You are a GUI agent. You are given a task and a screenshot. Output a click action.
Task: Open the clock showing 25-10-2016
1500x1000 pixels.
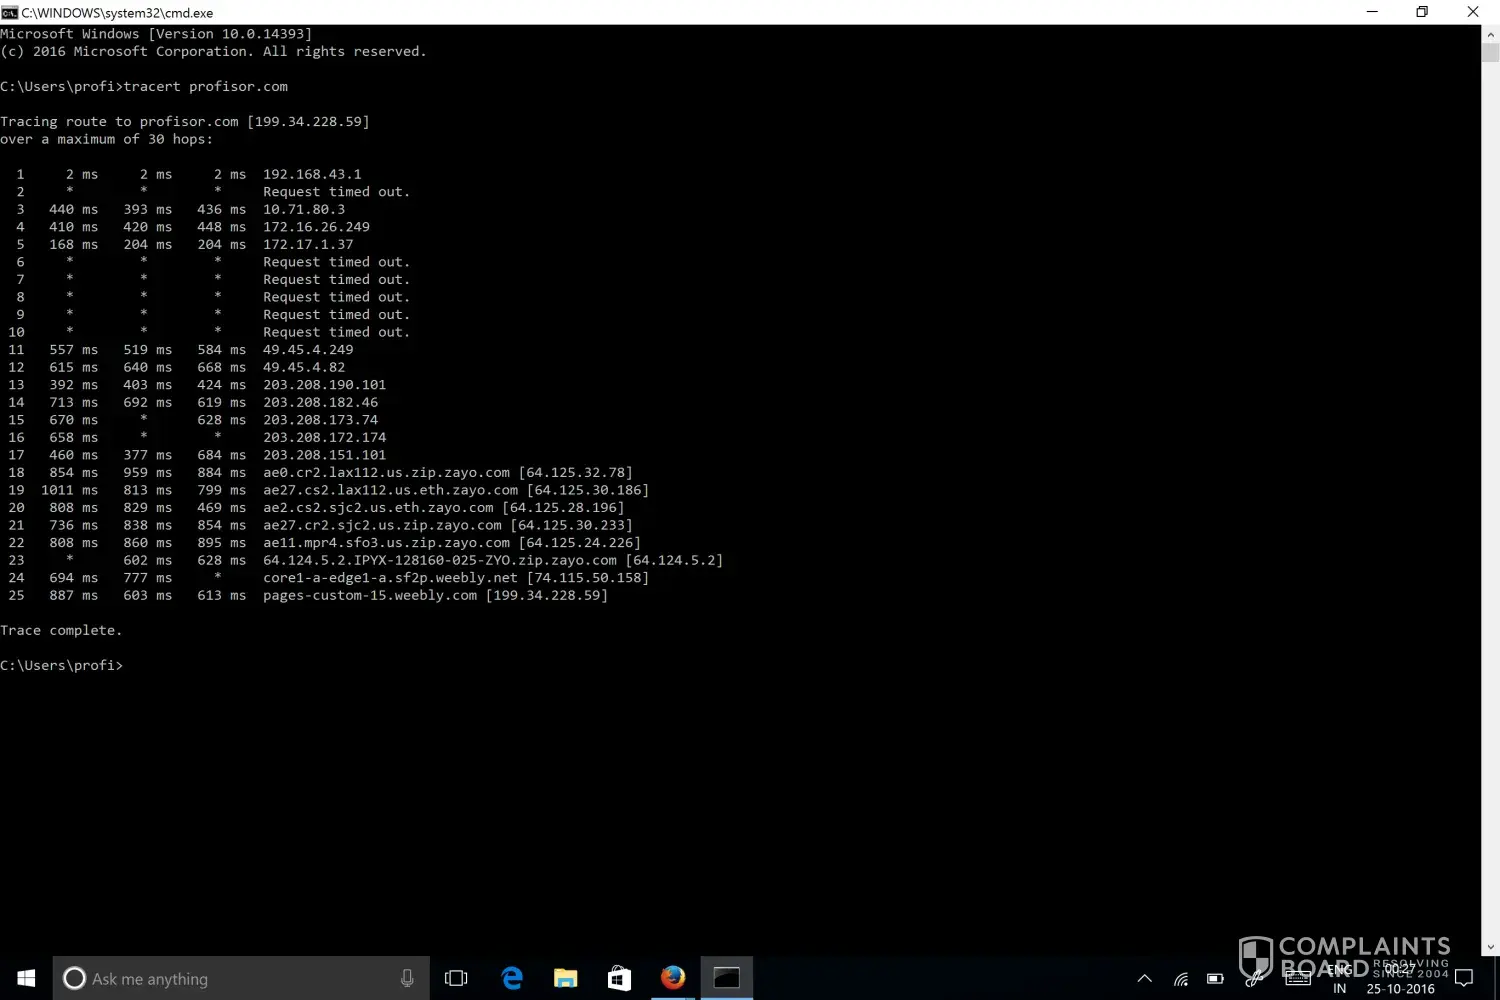point(1400,979)
